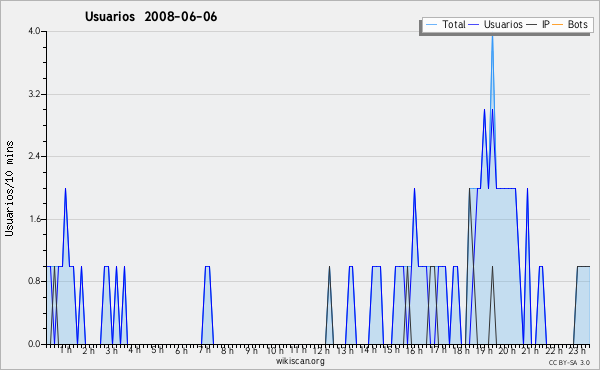
Task: Click the dark blue Usuarios legend line
Action: [x=474, y=25]
